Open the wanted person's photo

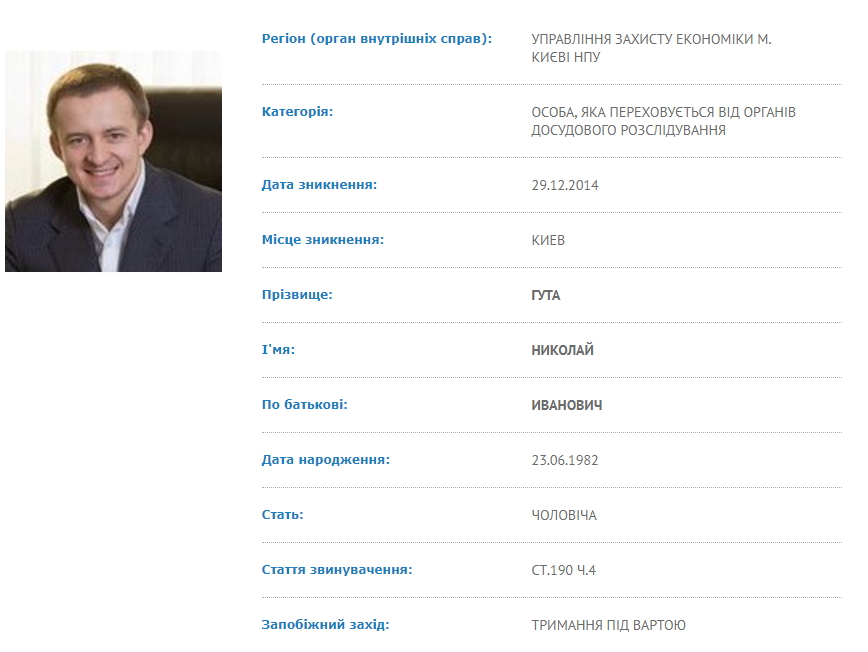click(x=113, y=161)
